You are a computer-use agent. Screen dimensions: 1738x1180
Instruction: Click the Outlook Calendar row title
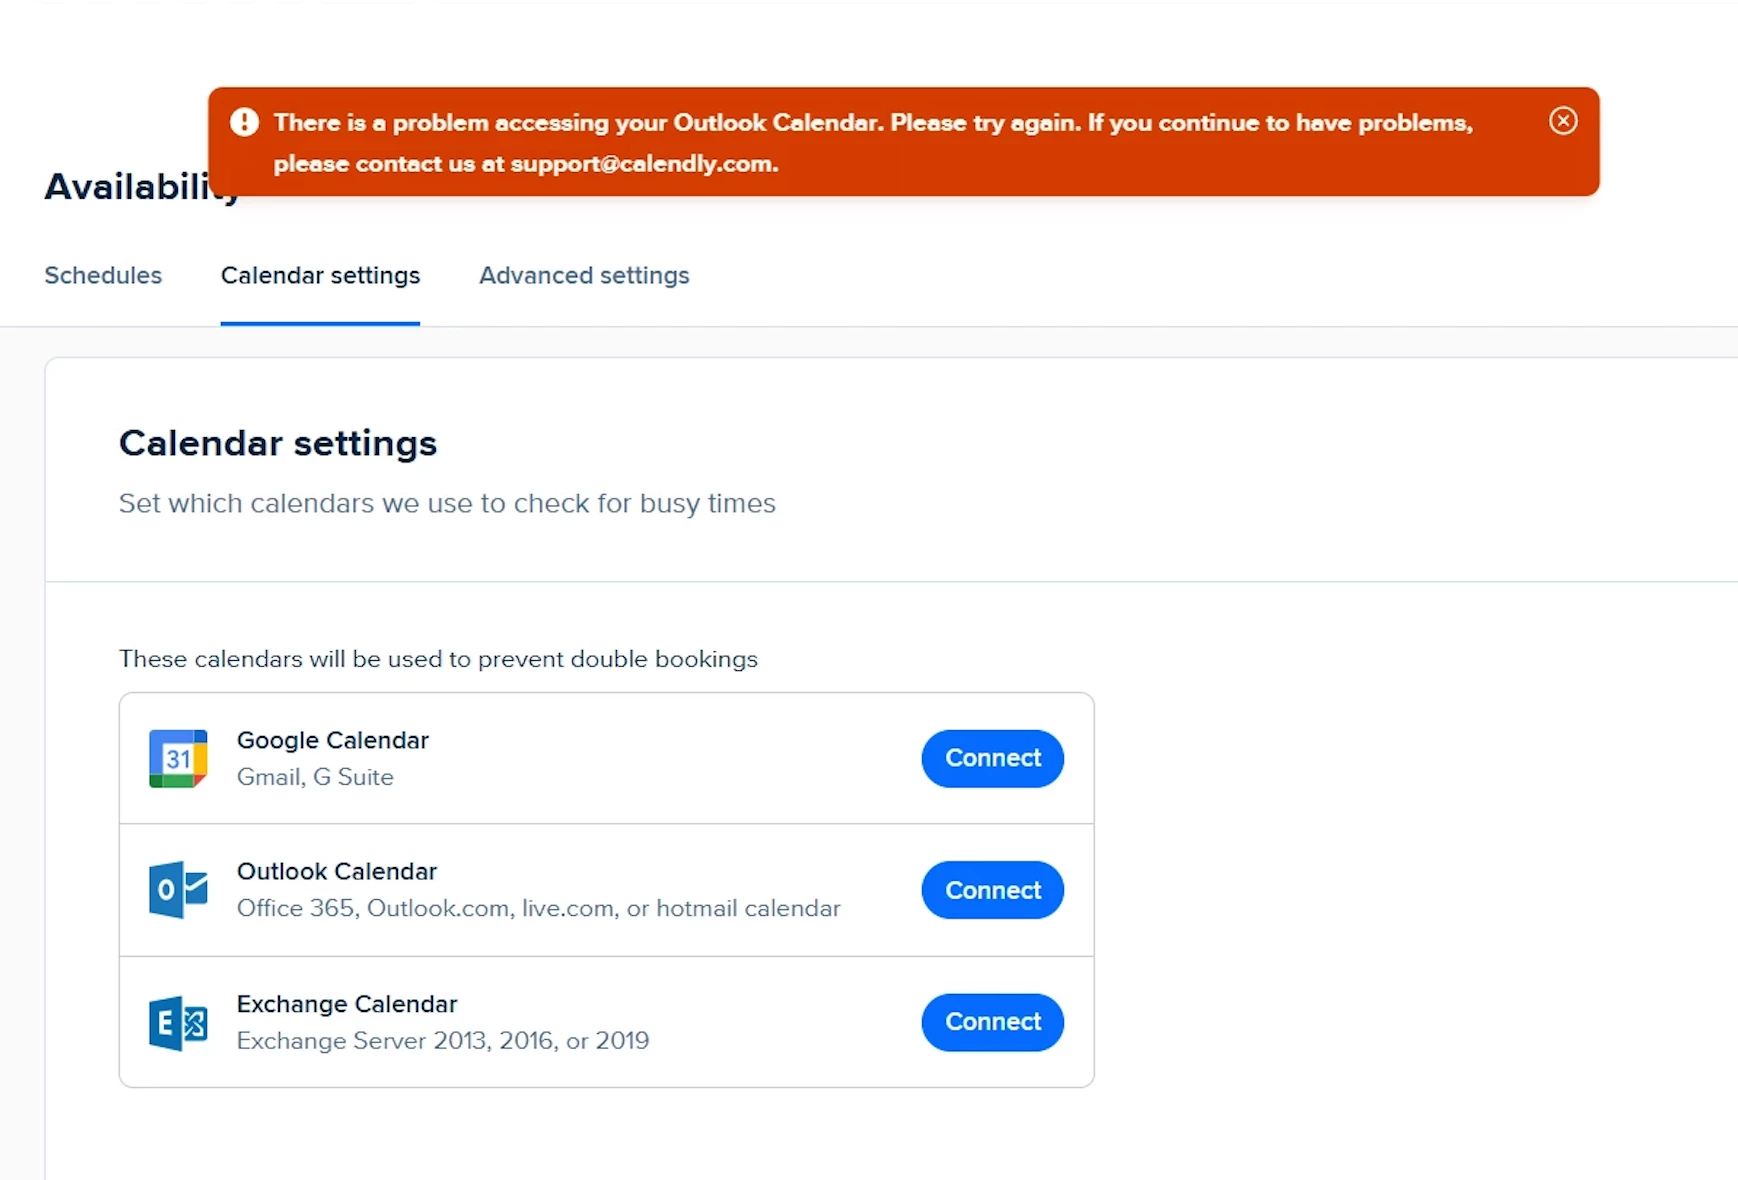point(336,871)
